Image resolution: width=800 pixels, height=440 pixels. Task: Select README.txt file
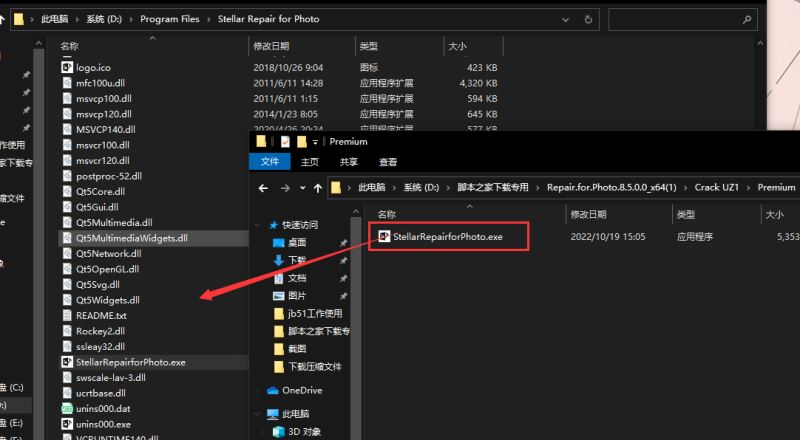101,315
